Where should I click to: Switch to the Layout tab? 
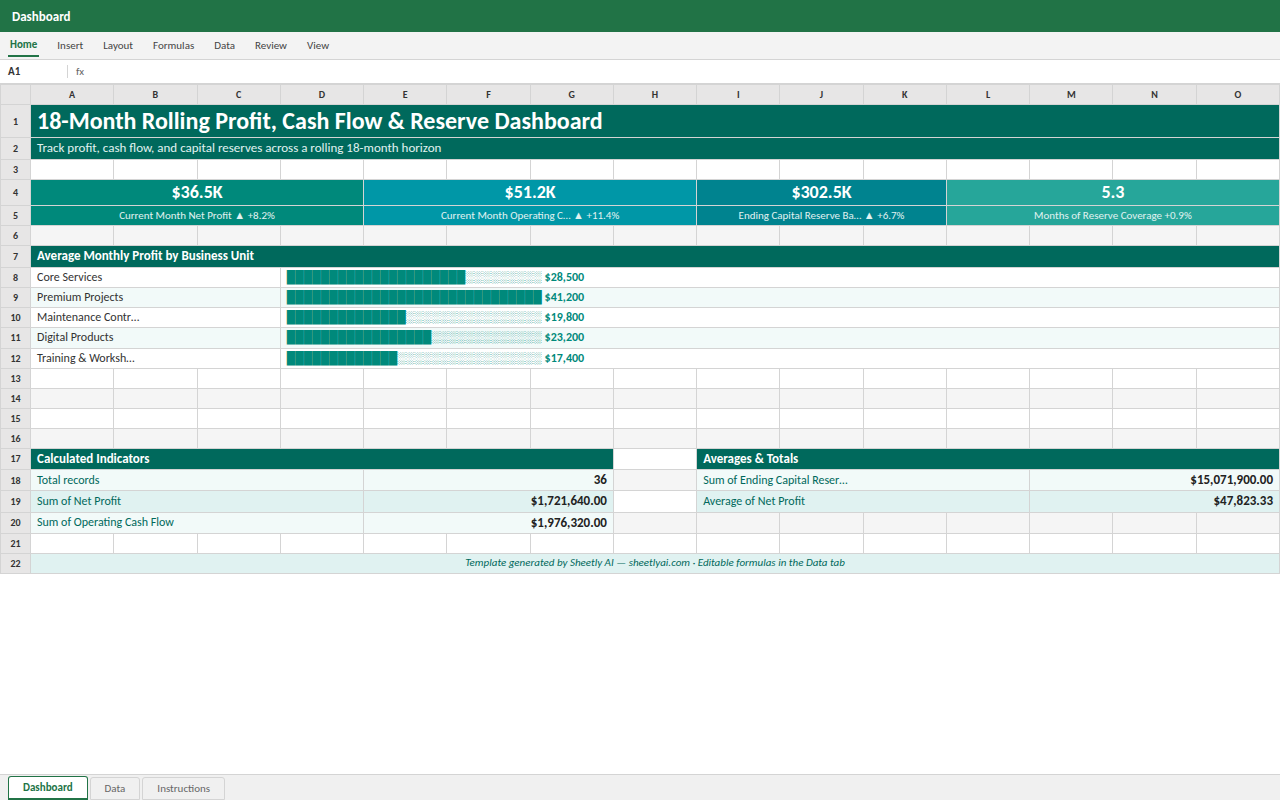point(118,45)
